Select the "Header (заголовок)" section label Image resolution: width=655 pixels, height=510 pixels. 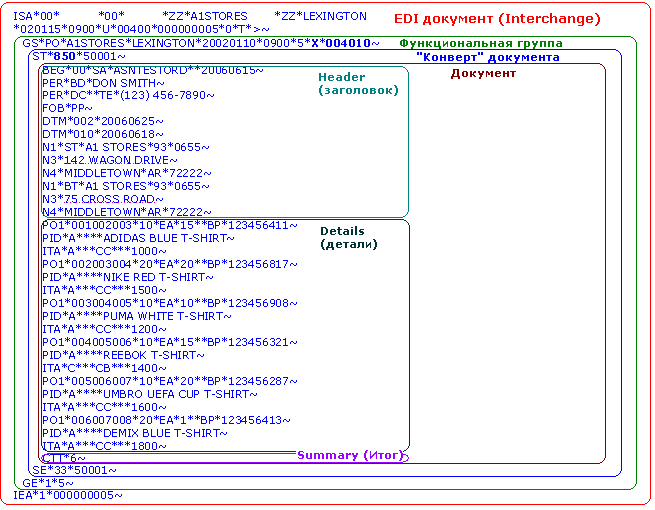(357, 84)
